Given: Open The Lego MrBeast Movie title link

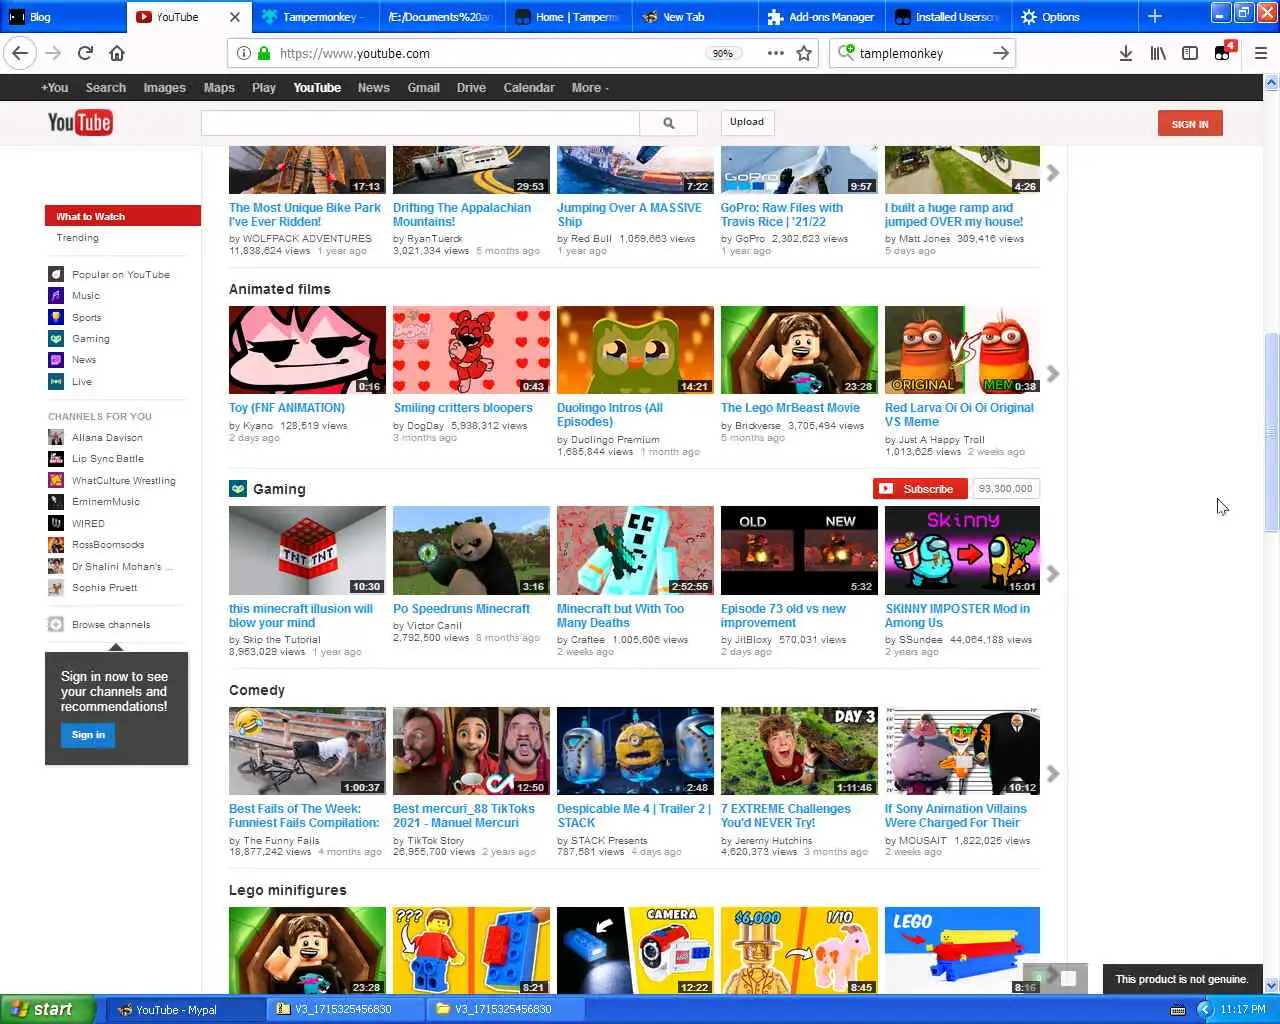Looking at the screenshot, I should click(790, 408).
